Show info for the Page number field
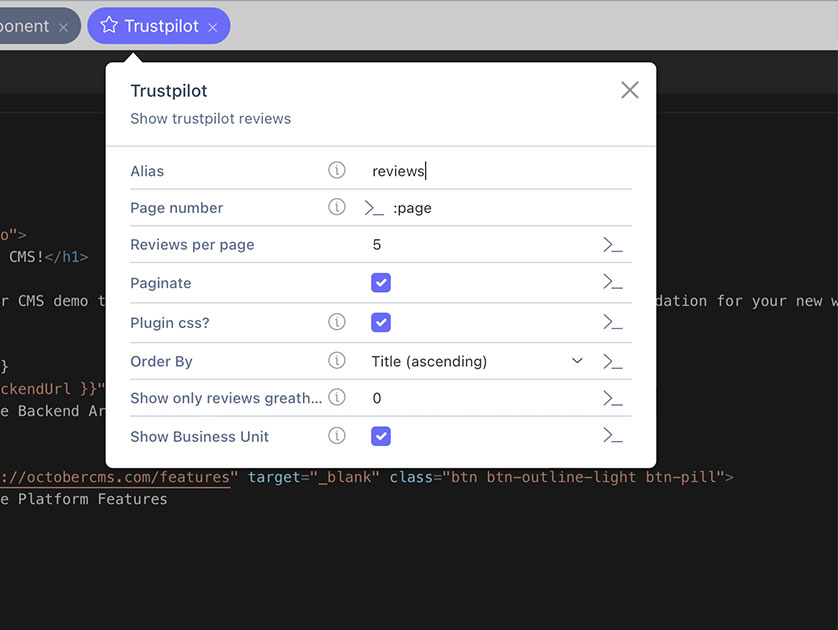Viewport: 838px width, 630px height. pyautogui.click(x=337, y=207)
